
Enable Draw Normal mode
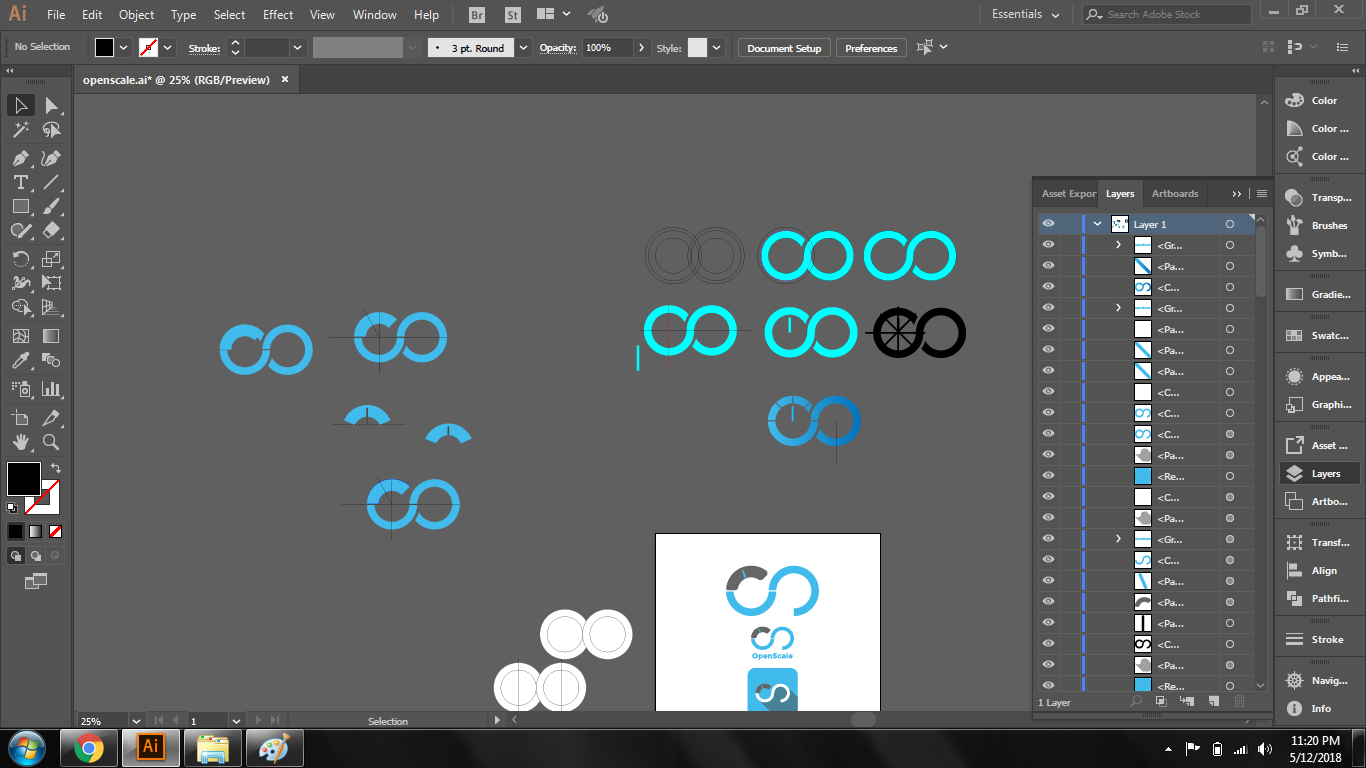click(x=16, y=556)
